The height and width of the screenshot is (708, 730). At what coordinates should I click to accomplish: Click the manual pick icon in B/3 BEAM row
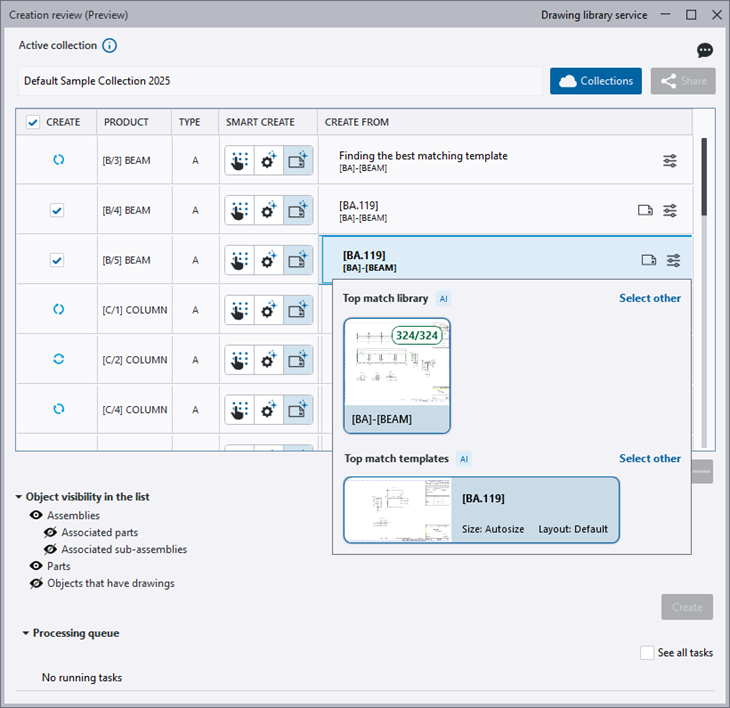click(x=239, y=160)
